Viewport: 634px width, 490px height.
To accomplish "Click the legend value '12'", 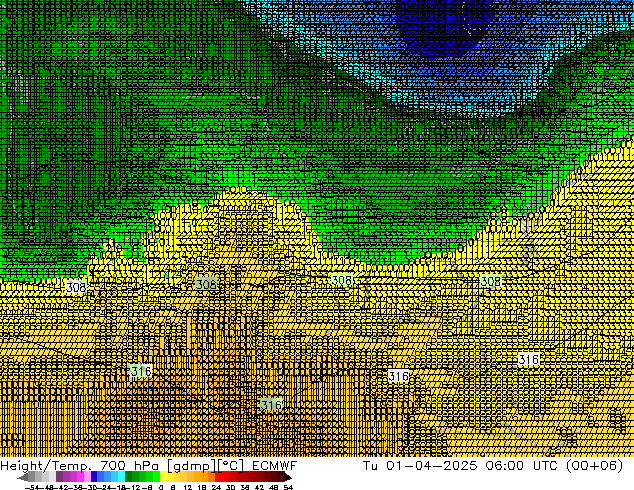I will coord(188,487).
